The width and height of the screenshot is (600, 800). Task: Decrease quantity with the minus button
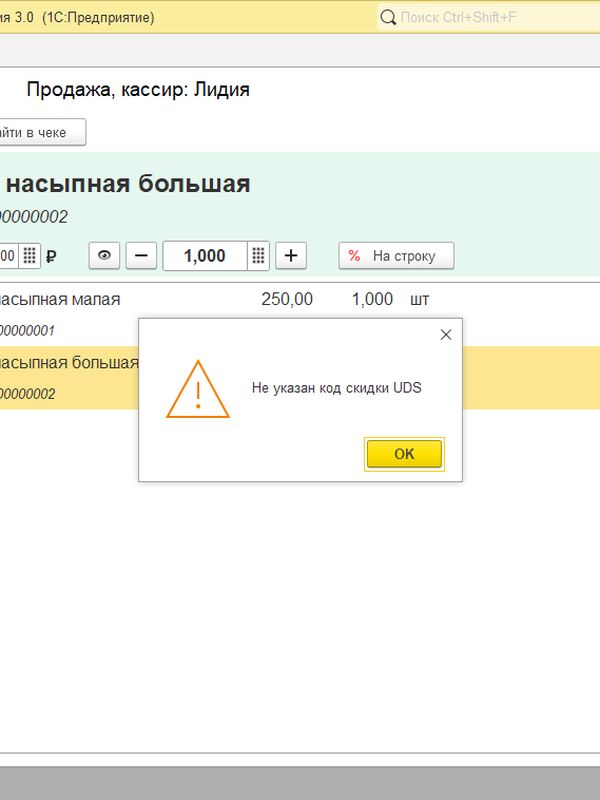click(x=141, y=255)
